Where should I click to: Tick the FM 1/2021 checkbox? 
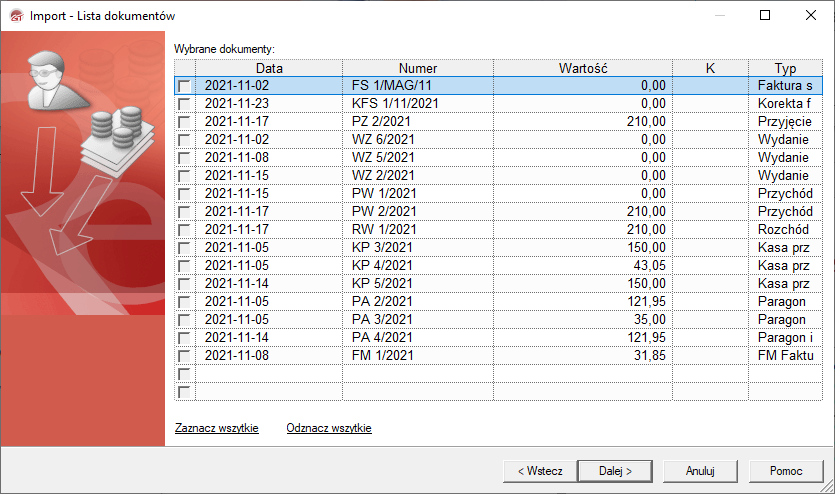click(184, 356)
